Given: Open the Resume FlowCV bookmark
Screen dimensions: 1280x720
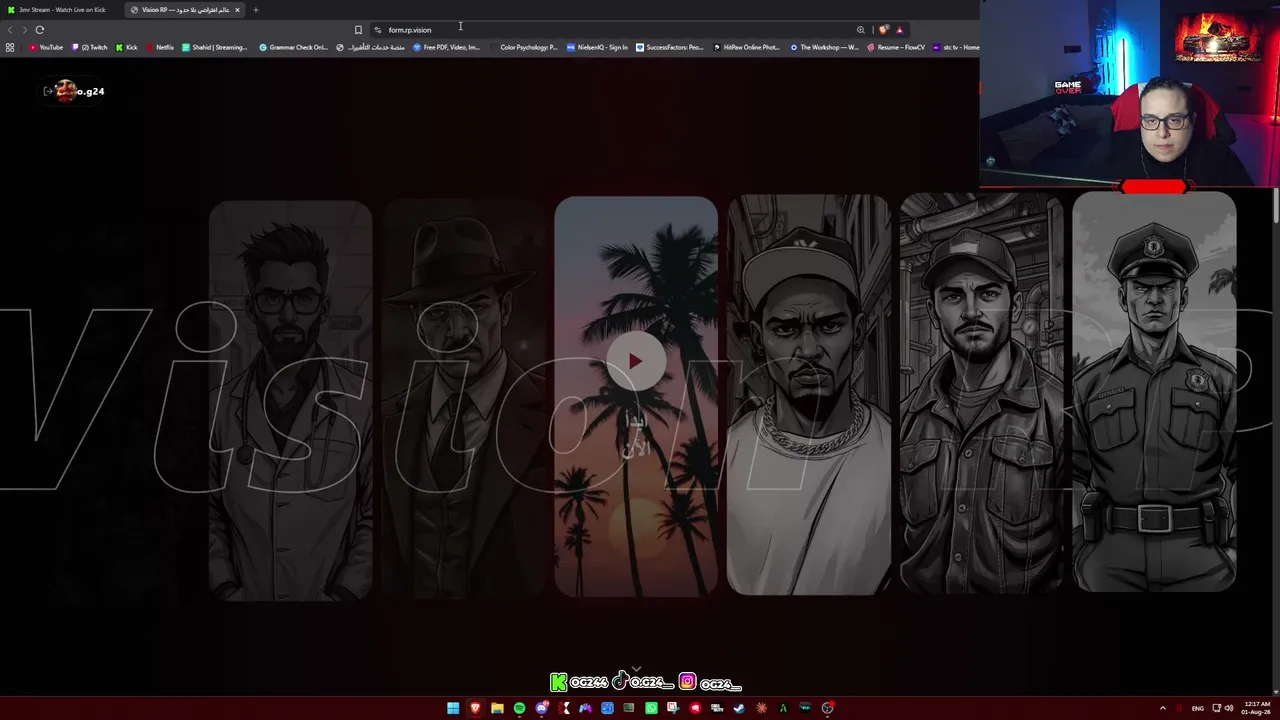Looking at the screenshot, I should [896, 47].
